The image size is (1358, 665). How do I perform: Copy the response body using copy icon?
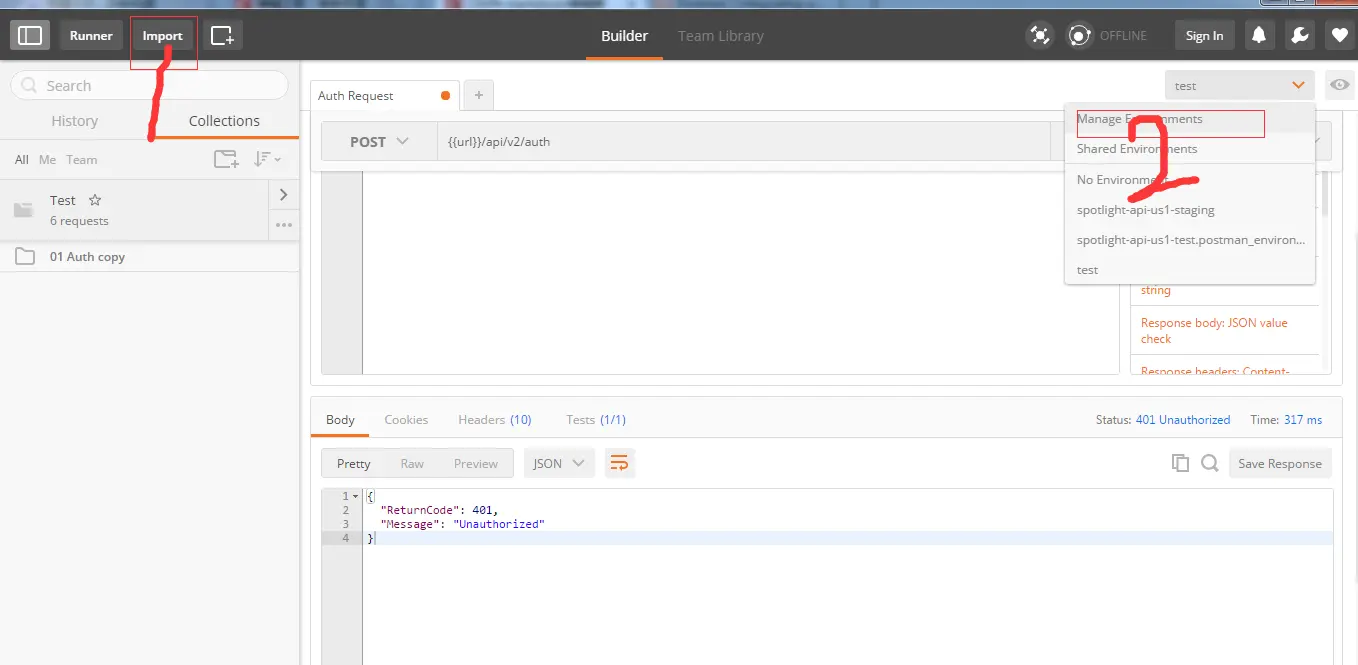tap(1181, 463)
